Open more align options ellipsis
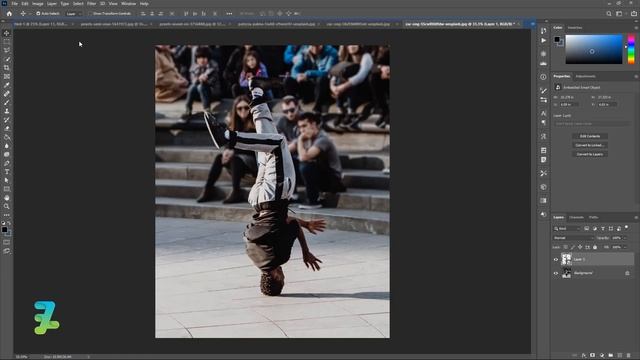Image resolution: width=640 pixels, height=360 pixels. (229, 13)
